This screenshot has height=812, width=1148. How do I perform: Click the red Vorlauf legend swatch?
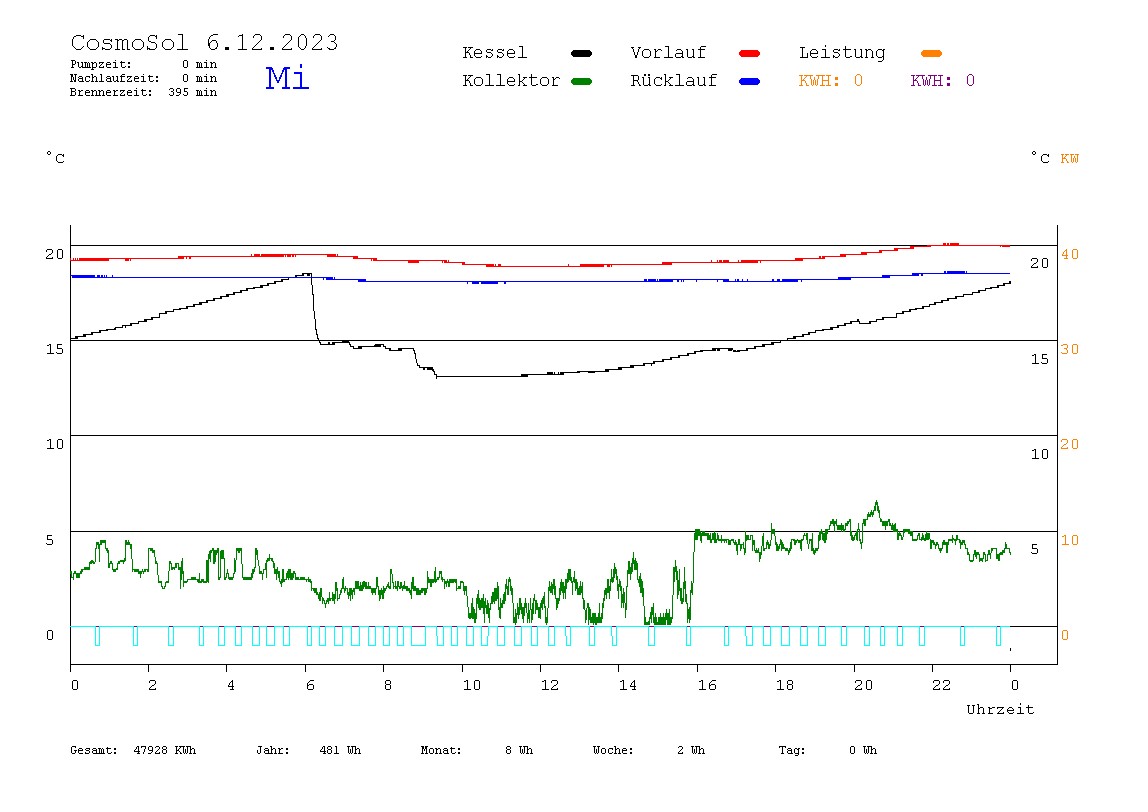coord(750,53)
